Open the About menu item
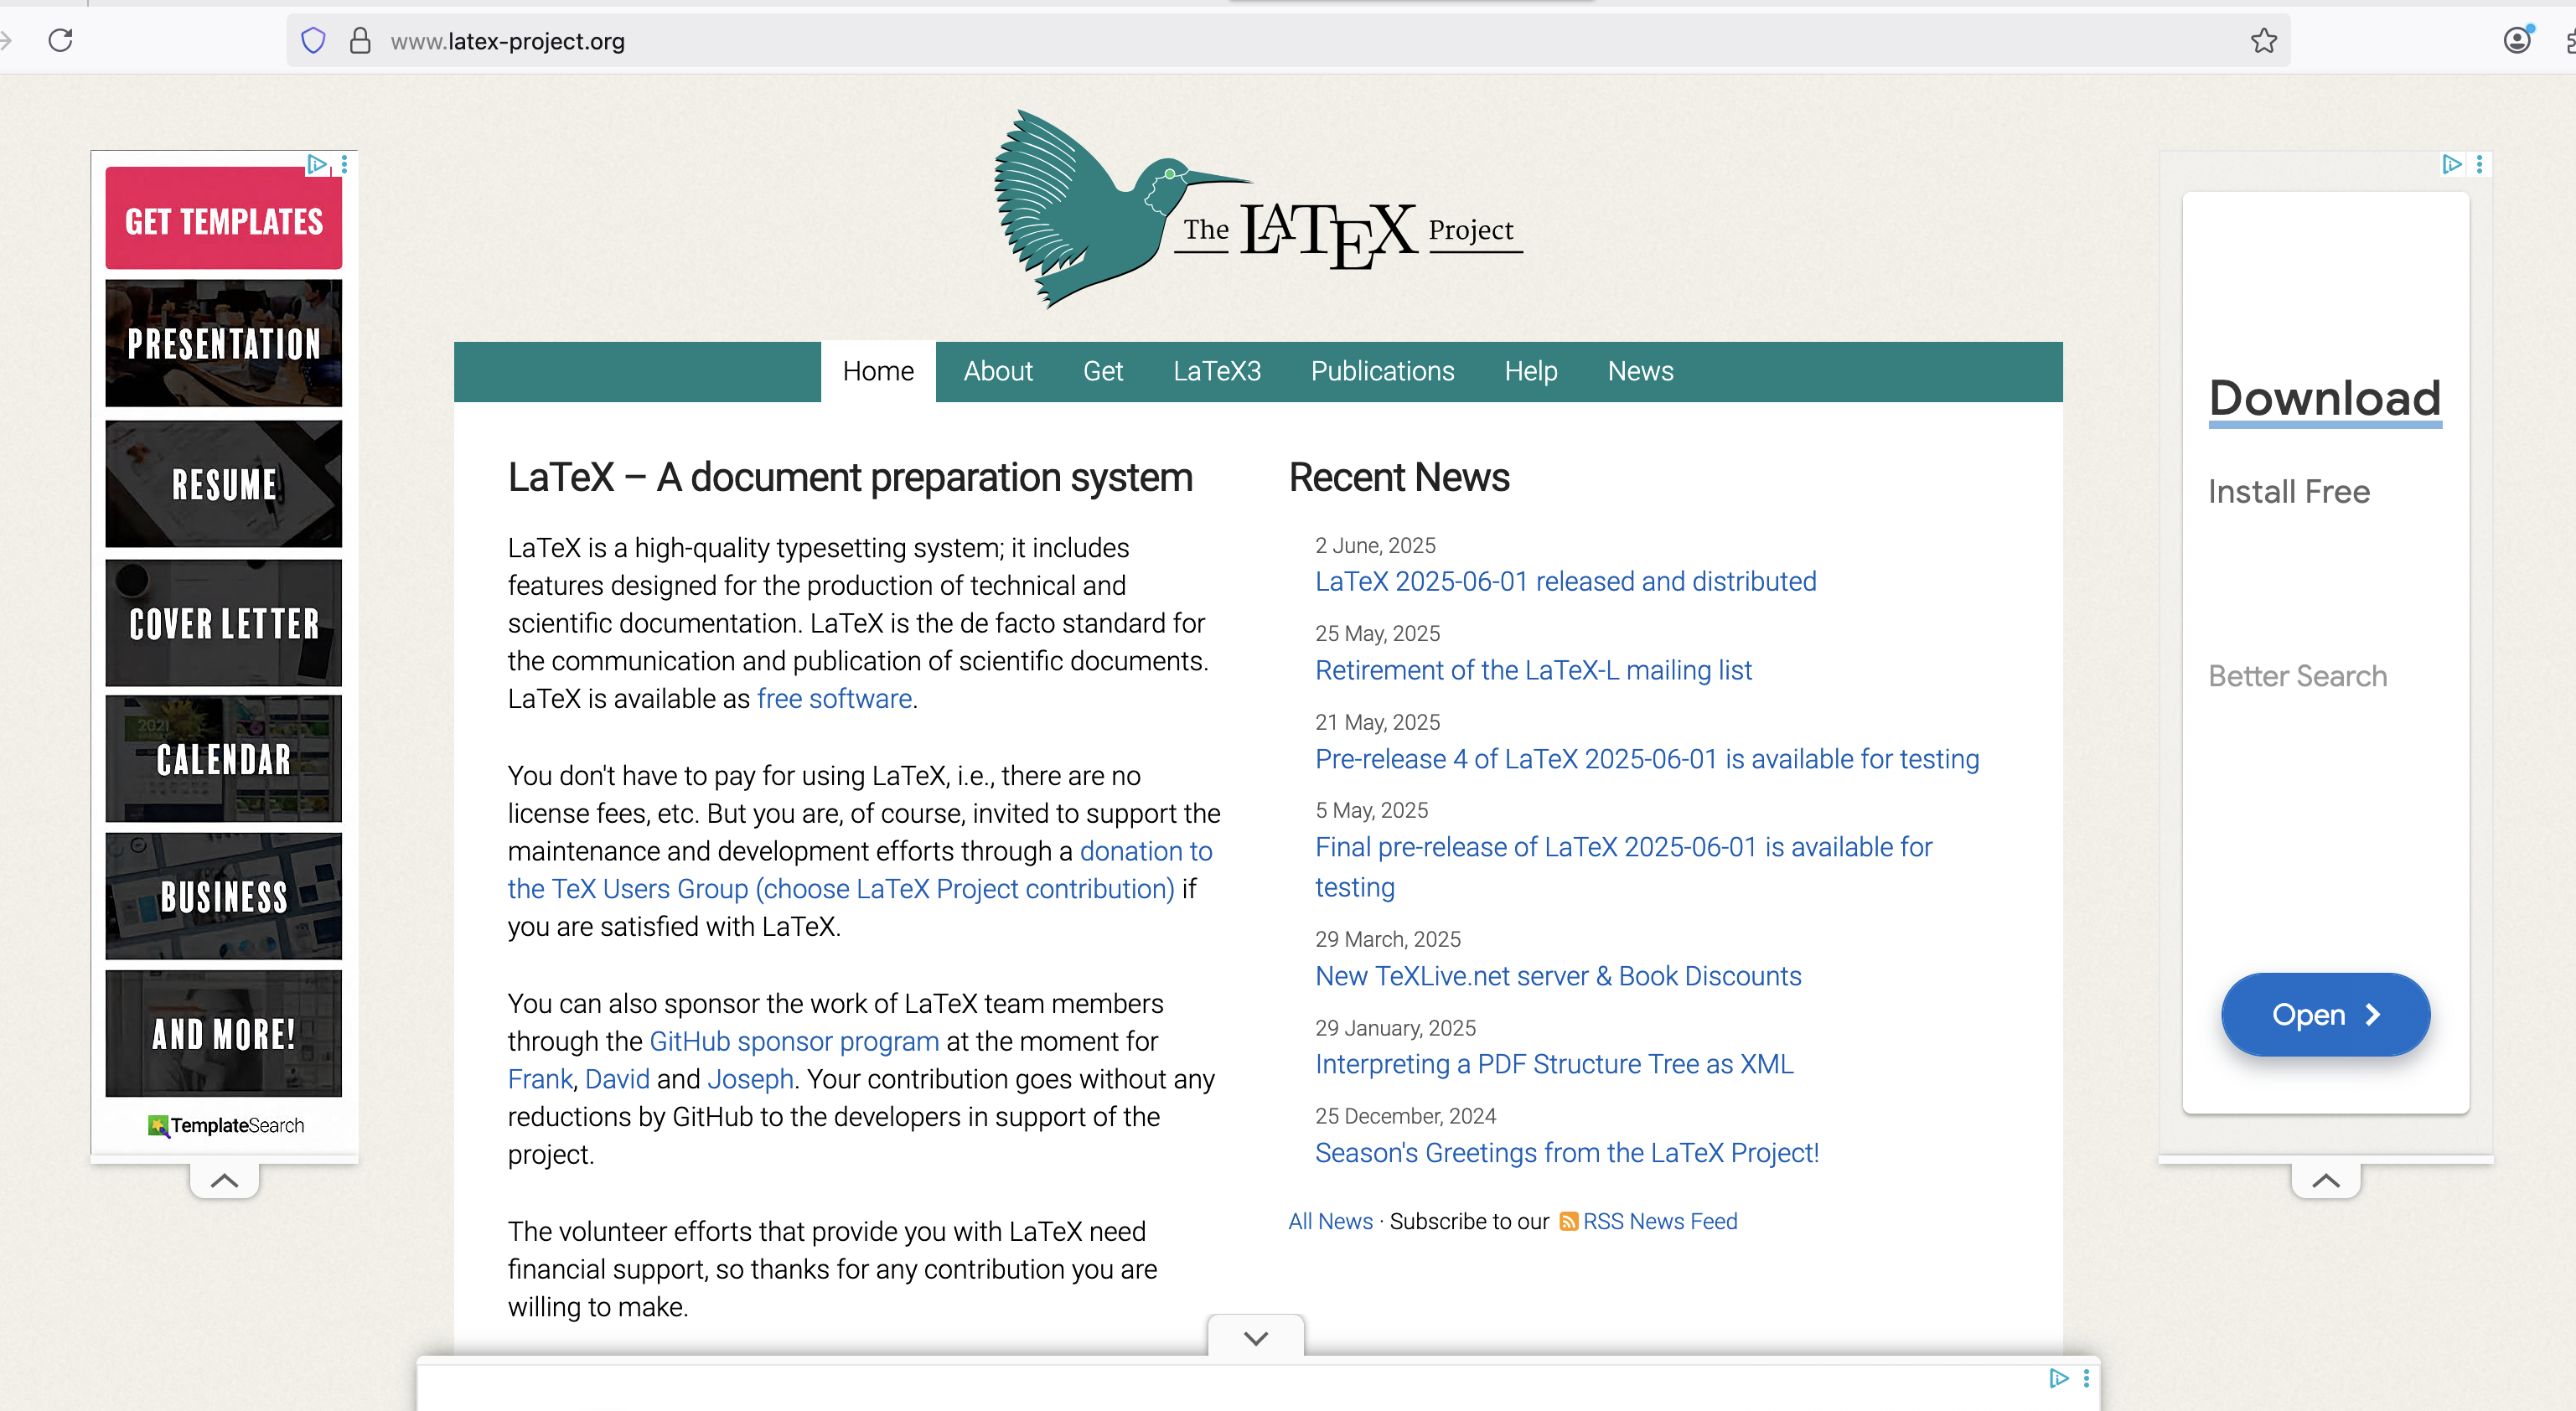Image resolution: width=2576 pixels, height=1411 pixels. pyautogui.click(x=998, y=371)
